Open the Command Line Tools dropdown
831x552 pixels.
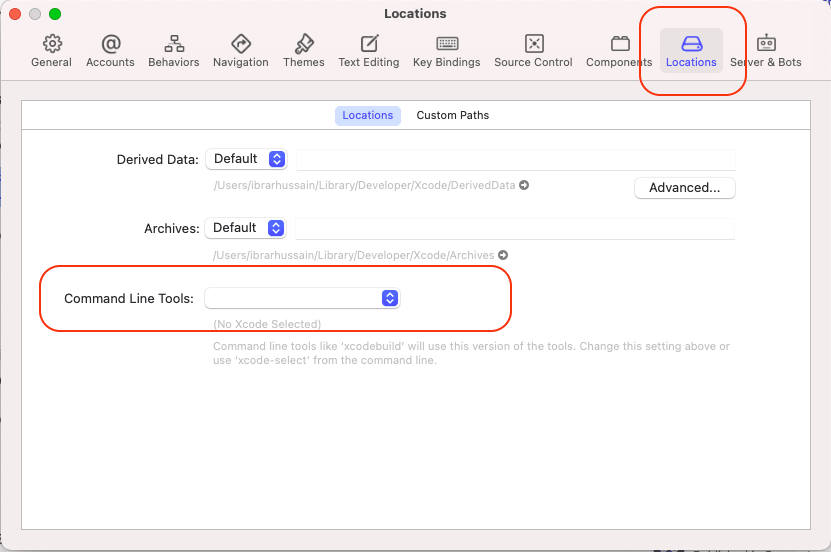(x=302, y=298)
